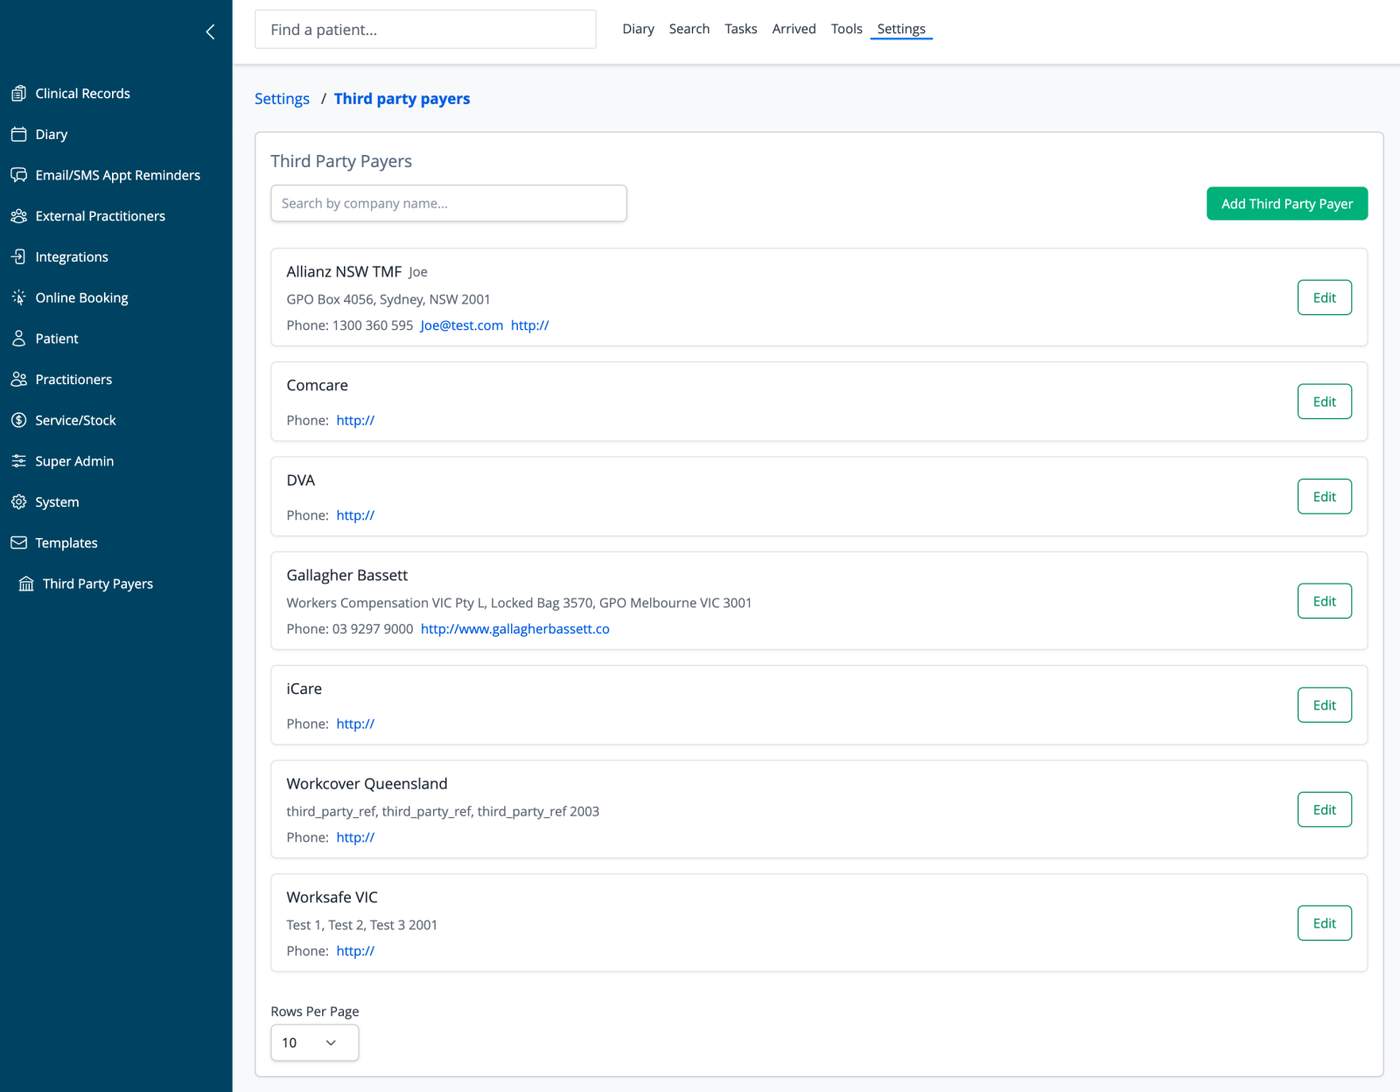Click the Patient person icon
The width and height of the screenshot is (1400, 1092).
[19, 339]
